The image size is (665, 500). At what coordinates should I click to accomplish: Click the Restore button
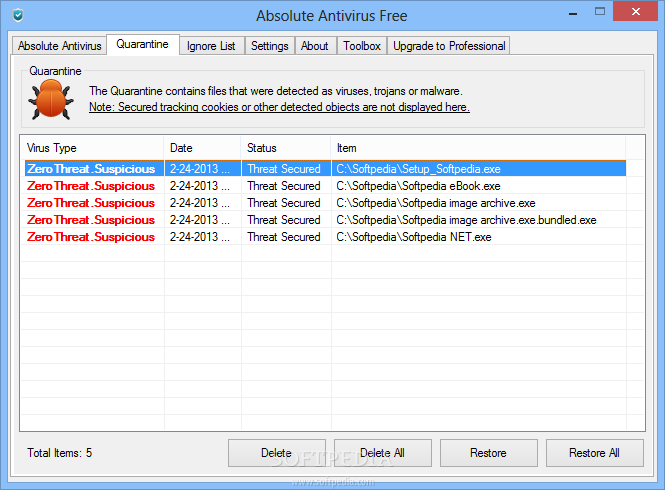pyautogui.click(x=489, y=453)
